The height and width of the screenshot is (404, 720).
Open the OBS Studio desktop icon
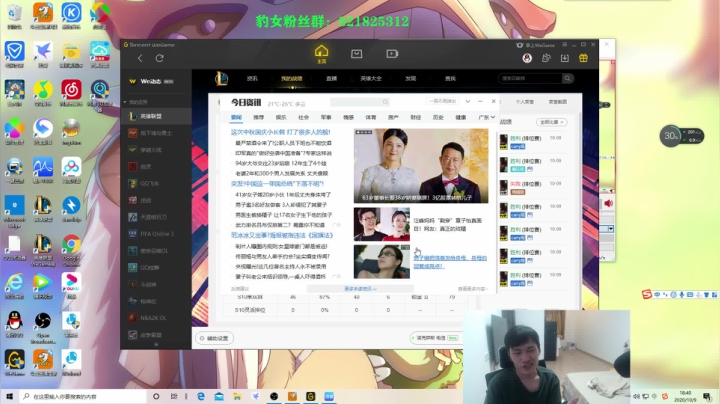click(43, 327)
